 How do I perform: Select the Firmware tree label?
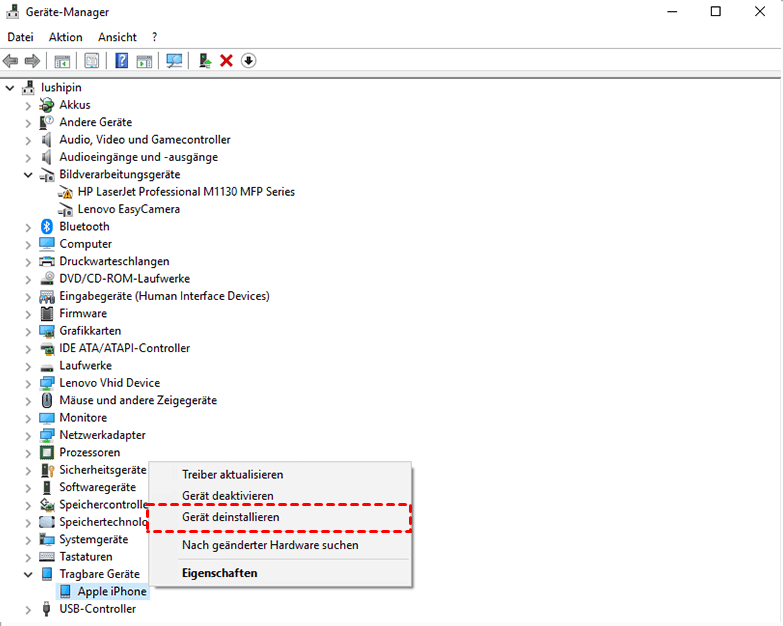83,313
